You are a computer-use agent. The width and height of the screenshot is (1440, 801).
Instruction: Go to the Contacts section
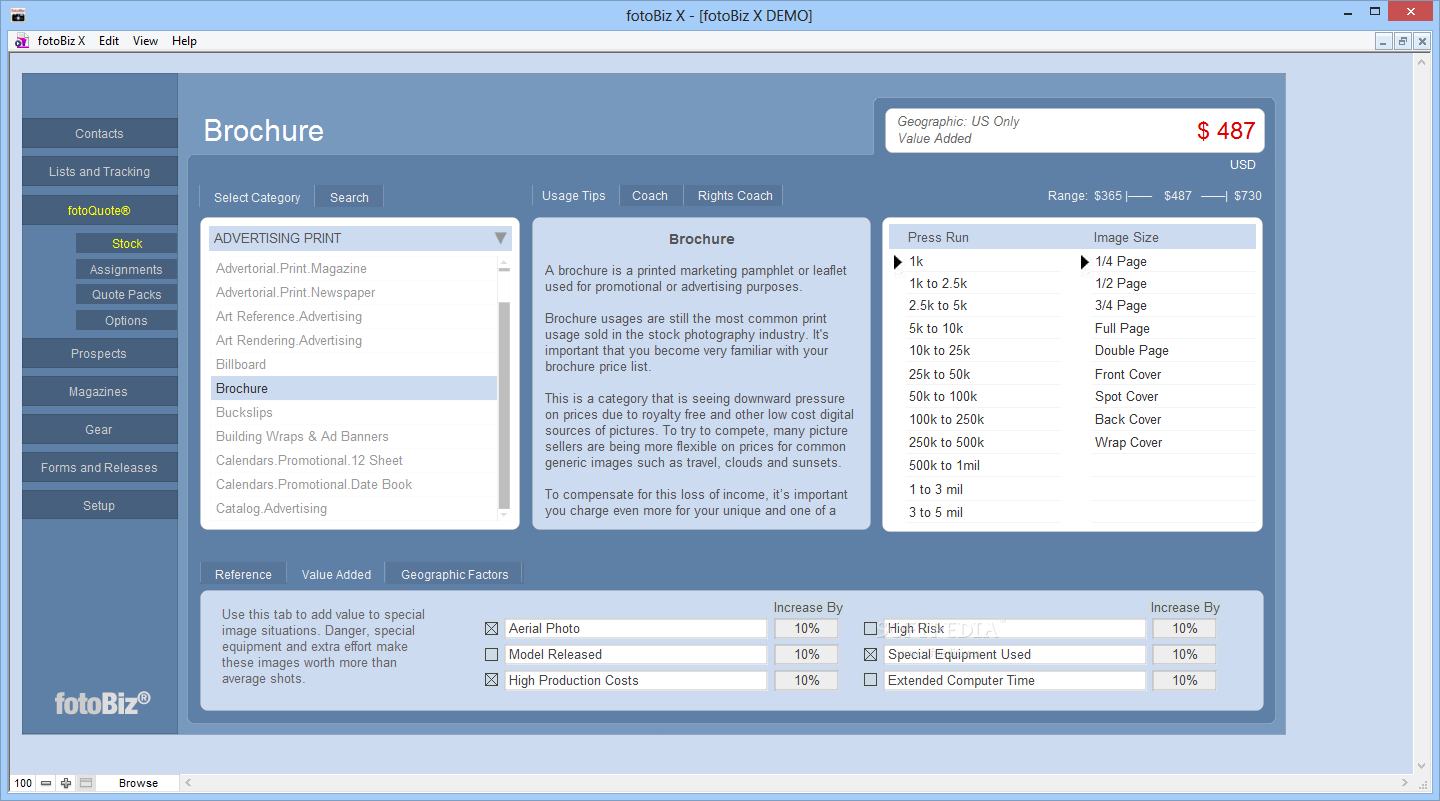[x=99, y=134]
